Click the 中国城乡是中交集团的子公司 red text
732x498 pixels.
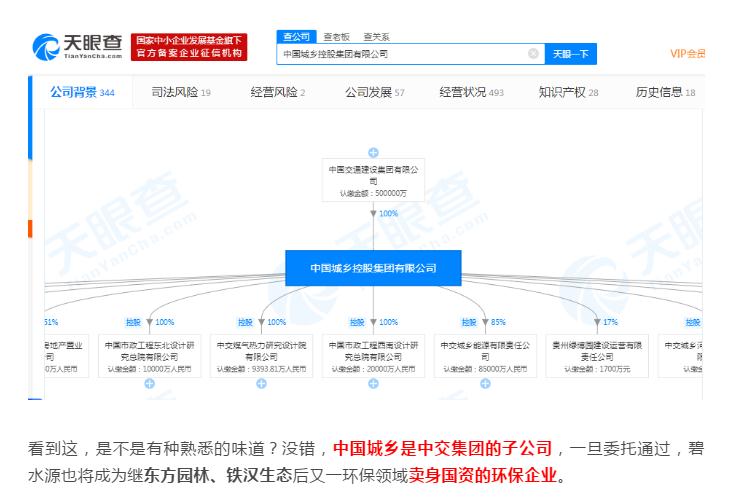point(443,449)
